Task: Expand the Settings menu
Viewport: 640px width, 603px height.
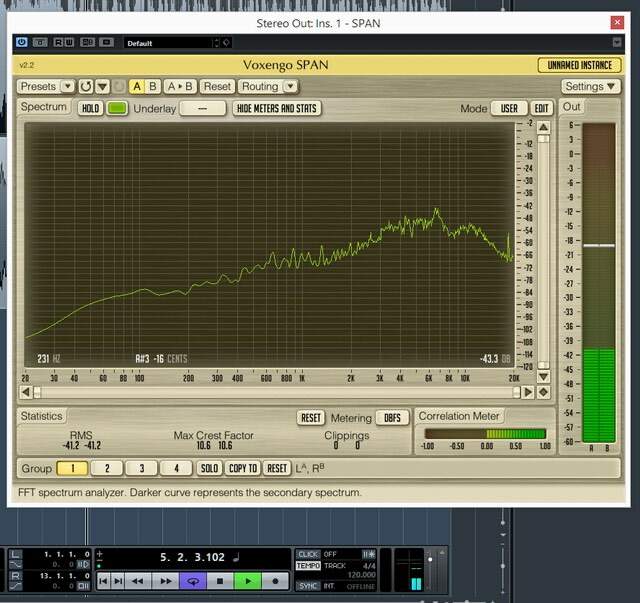Action: (588, 87)
